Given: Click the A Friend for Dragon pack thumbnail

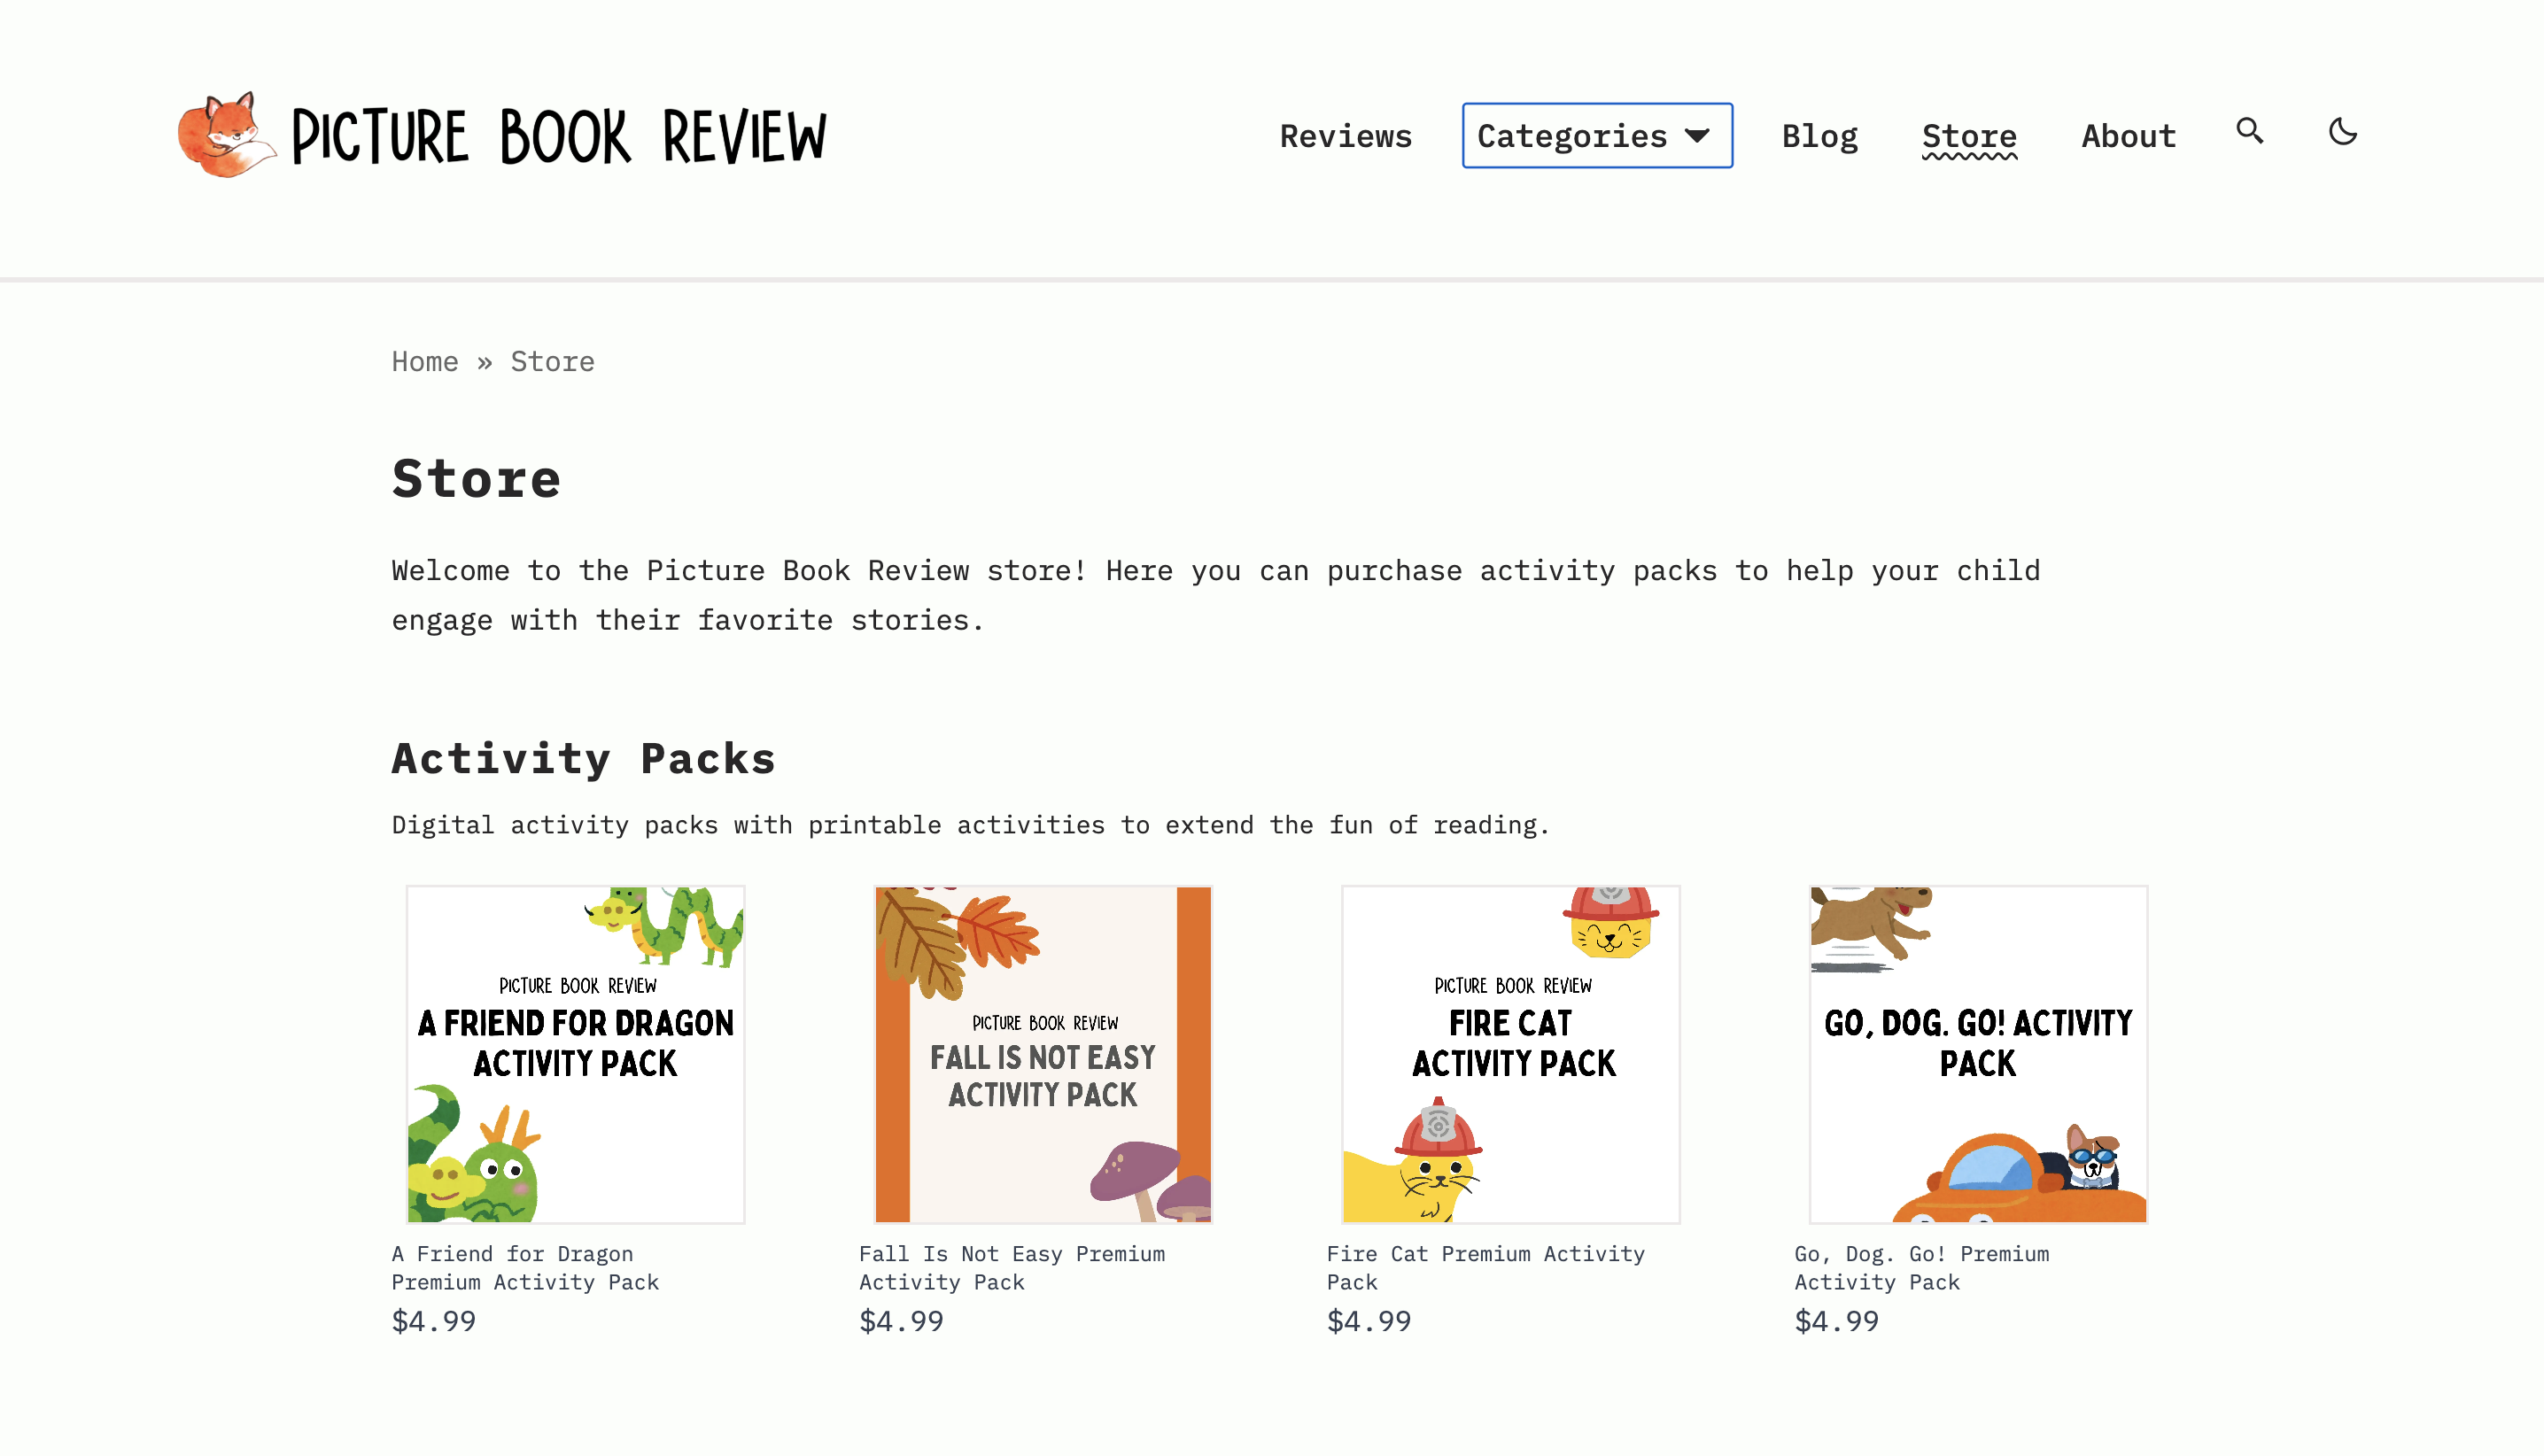Looking at the screenshot, I should tap(575, 1053).
